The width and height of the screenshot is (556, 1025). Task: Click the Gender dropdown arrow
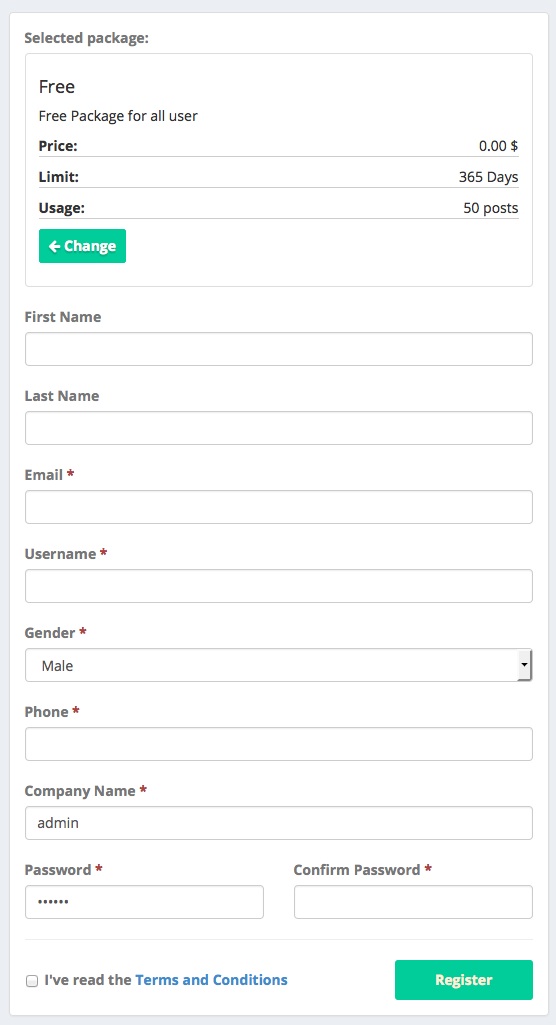[524, 665]
